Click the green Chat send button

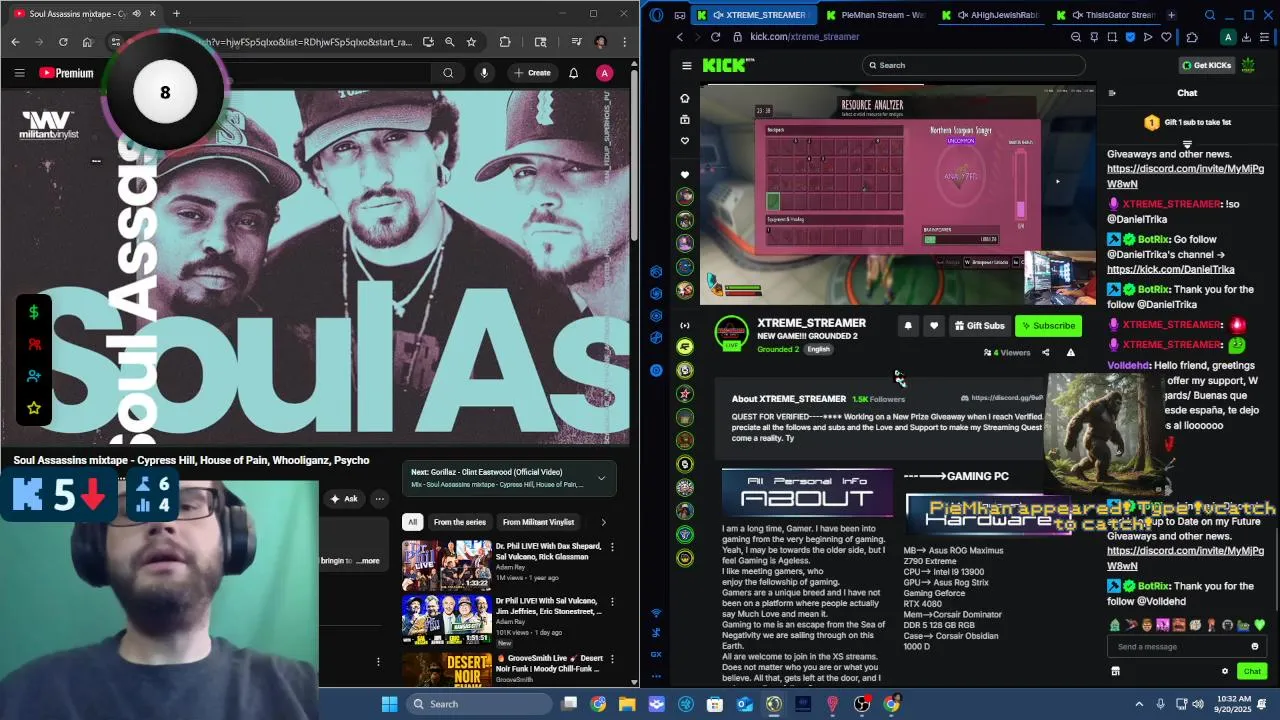tap(1252, 671)
